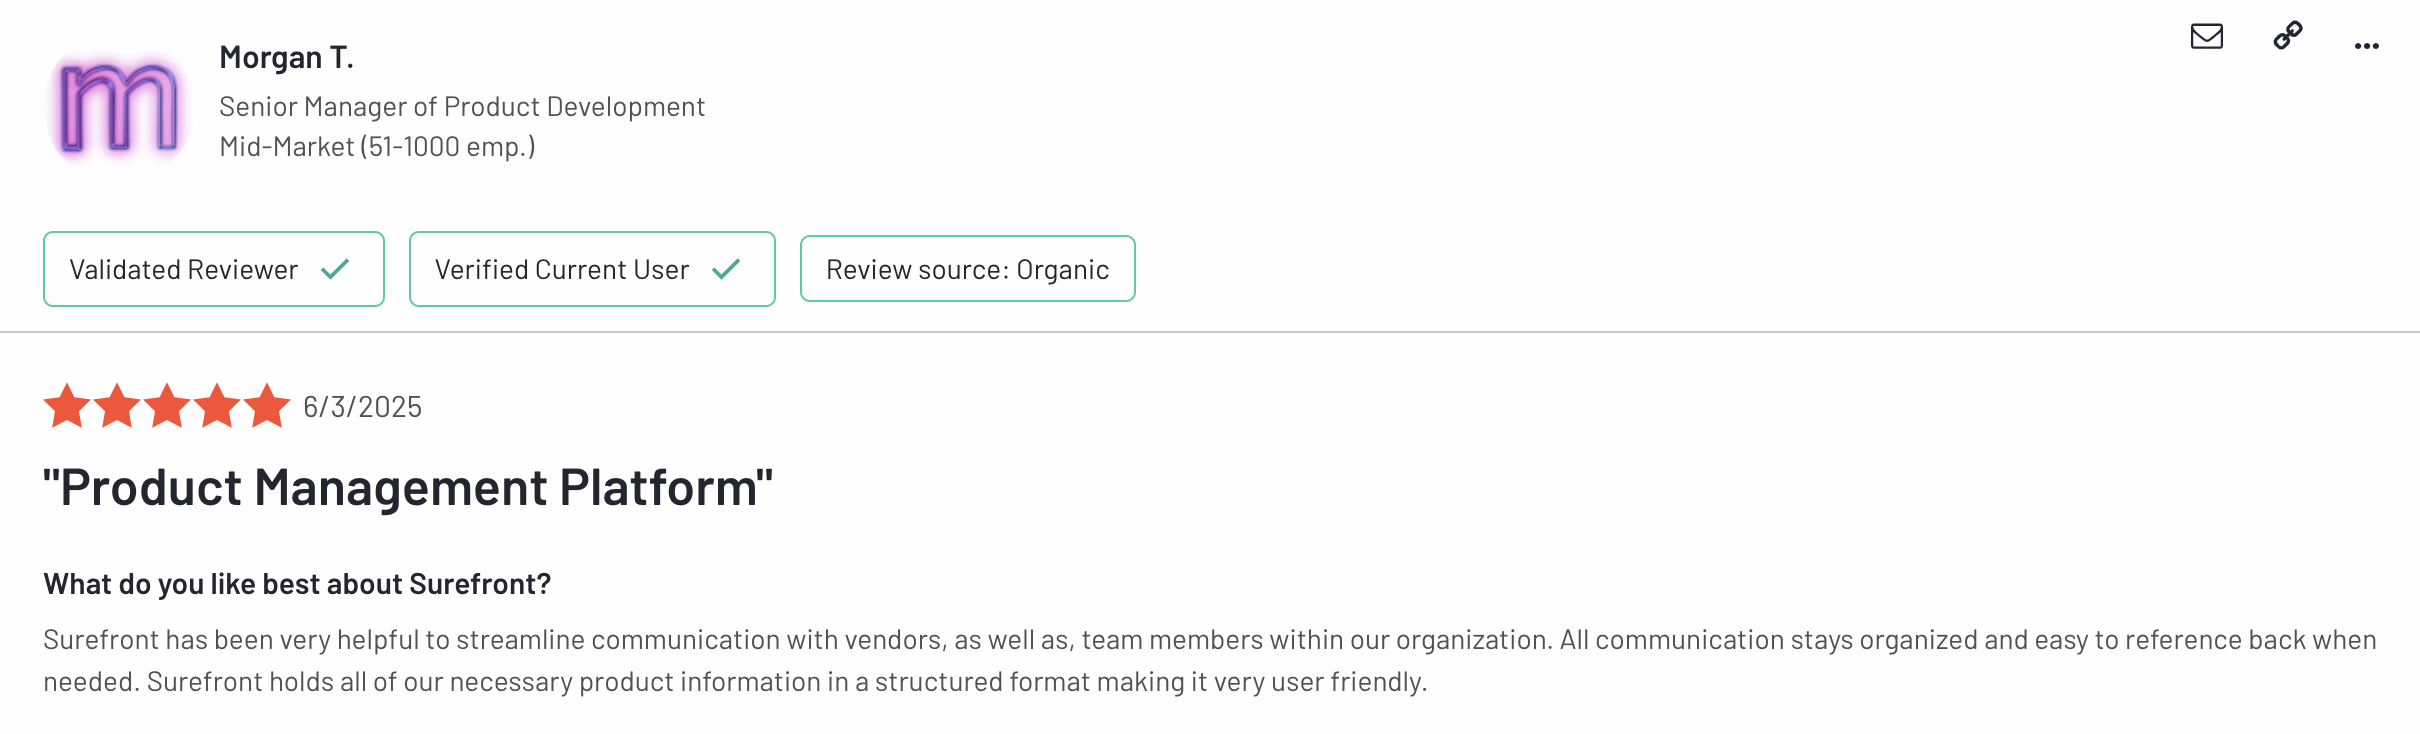Screen dimensions: 2420x734
Task: Copy review link via chain icon
Action: coord(2288,36)
